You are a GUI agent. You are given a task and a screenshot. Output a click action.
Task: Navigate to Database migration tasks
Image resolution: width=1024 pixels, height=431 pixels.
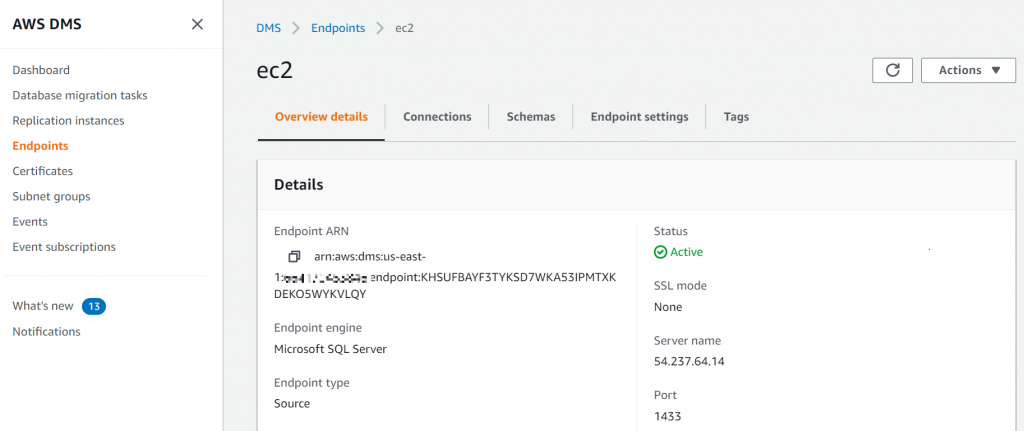(80, 95)
